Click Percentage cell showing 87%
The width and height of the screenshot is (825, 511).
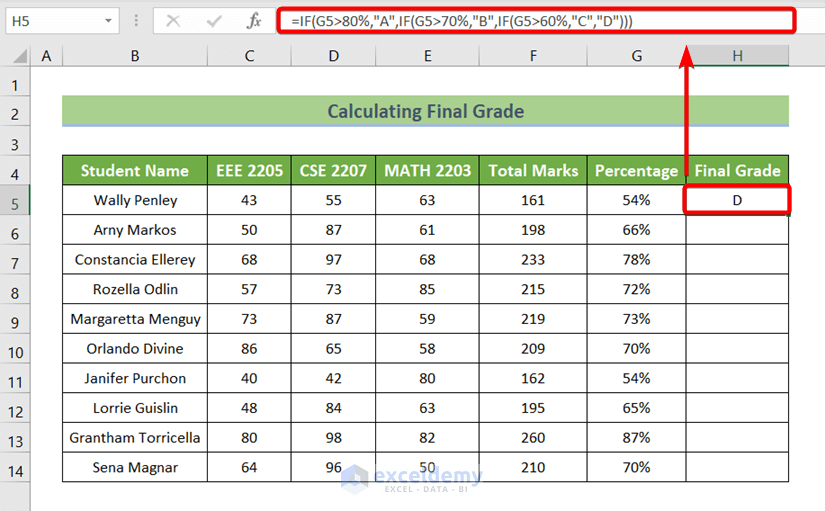(x=637, y=438)
